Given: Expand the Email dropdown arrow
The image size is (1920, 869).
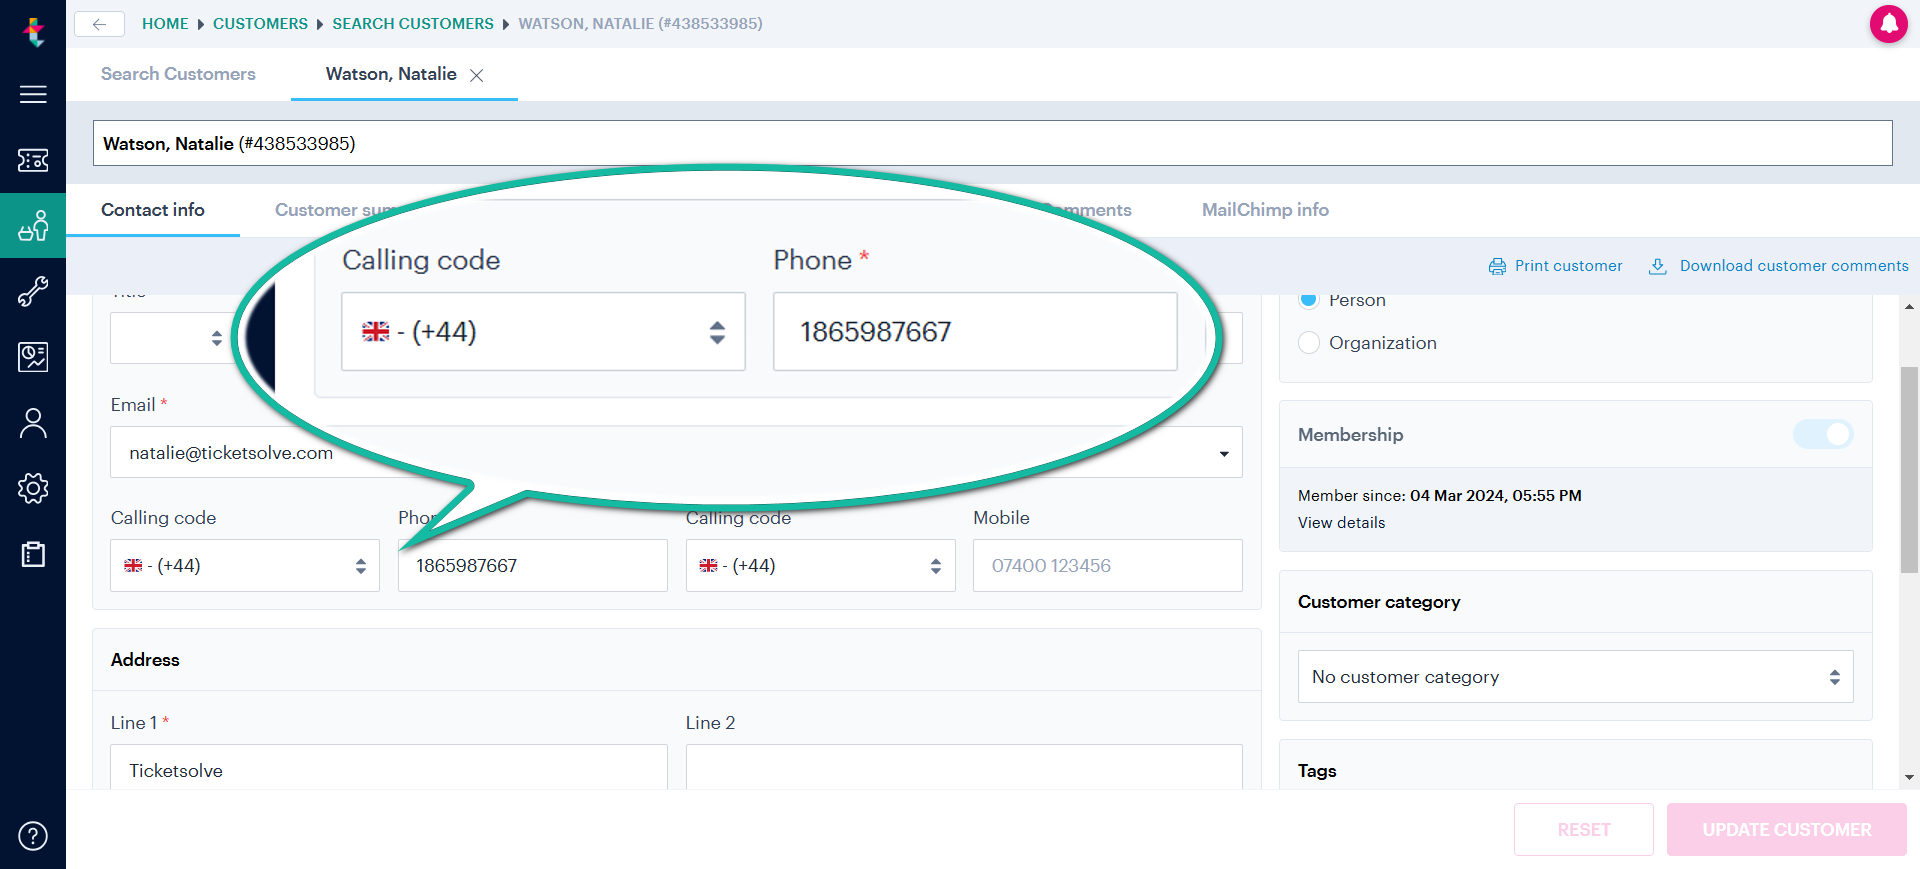Looking at the screenshot, I should click(x=1224, y=454).
